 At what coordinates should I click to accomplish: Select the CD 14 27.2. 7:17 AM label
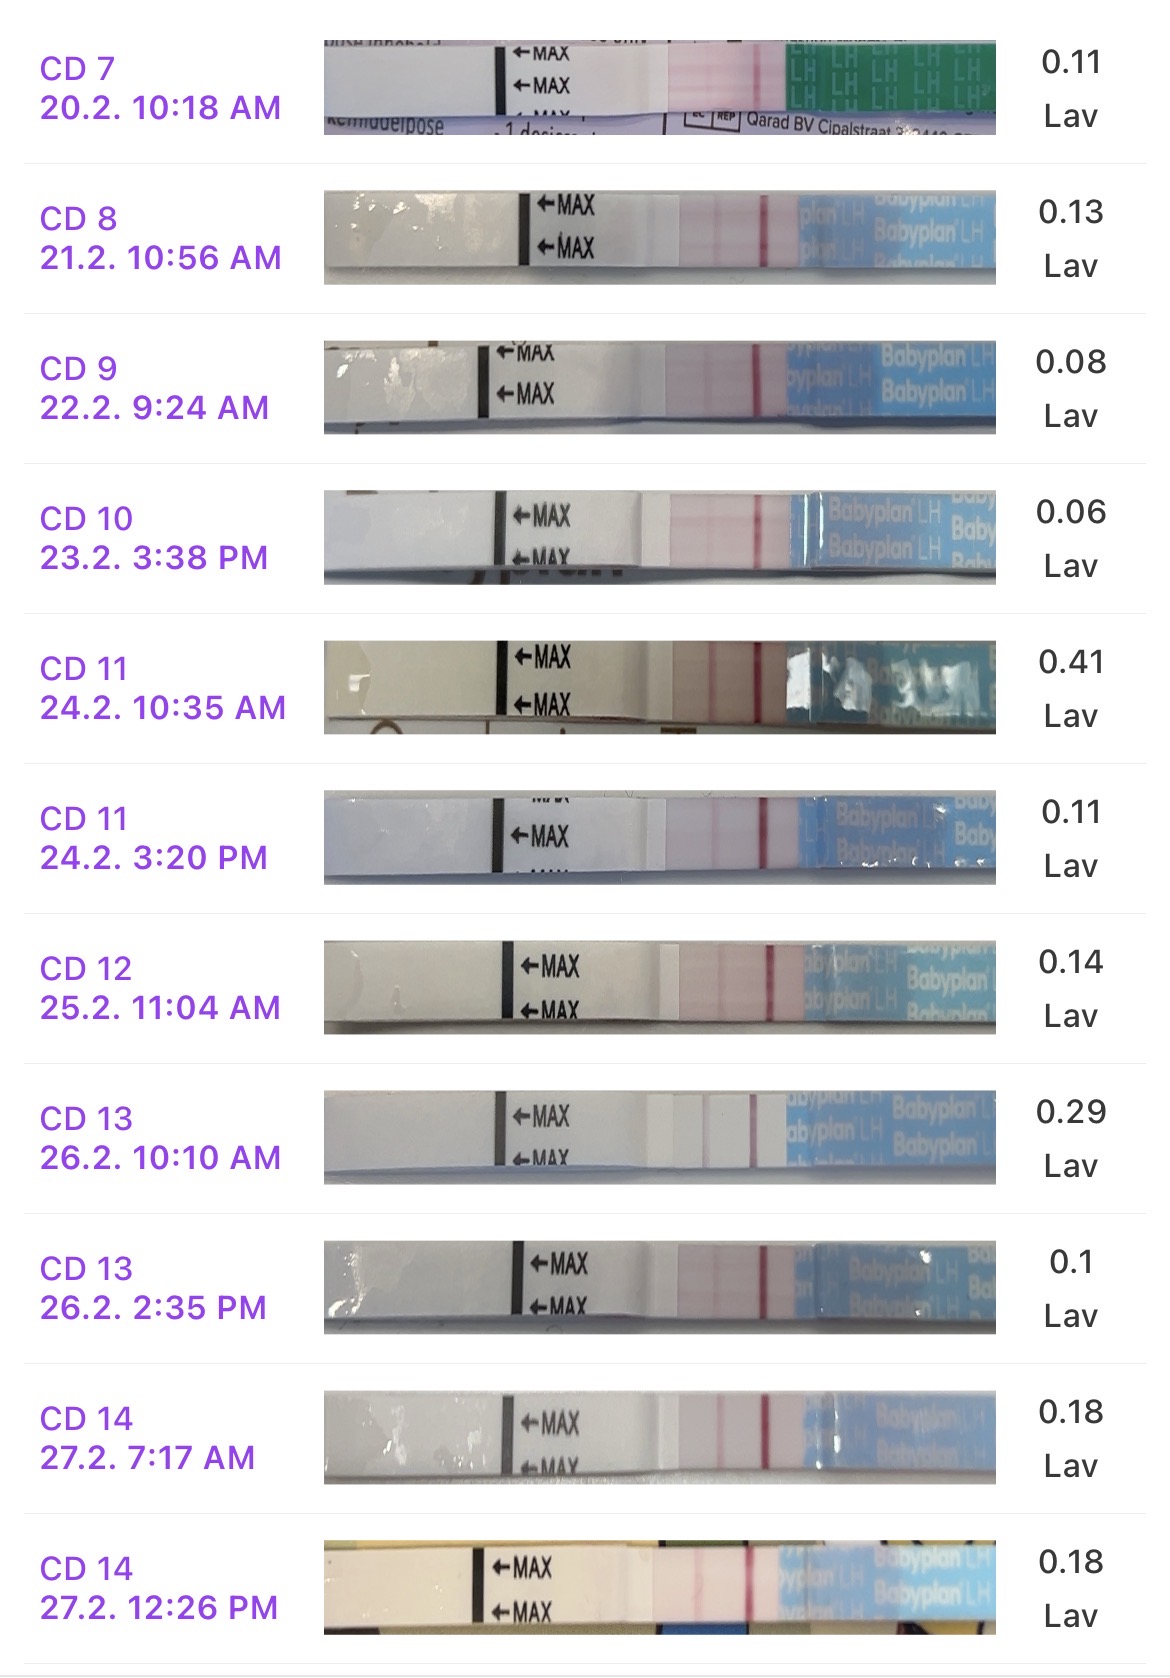pyautogui.click(x=147, y=1438)
